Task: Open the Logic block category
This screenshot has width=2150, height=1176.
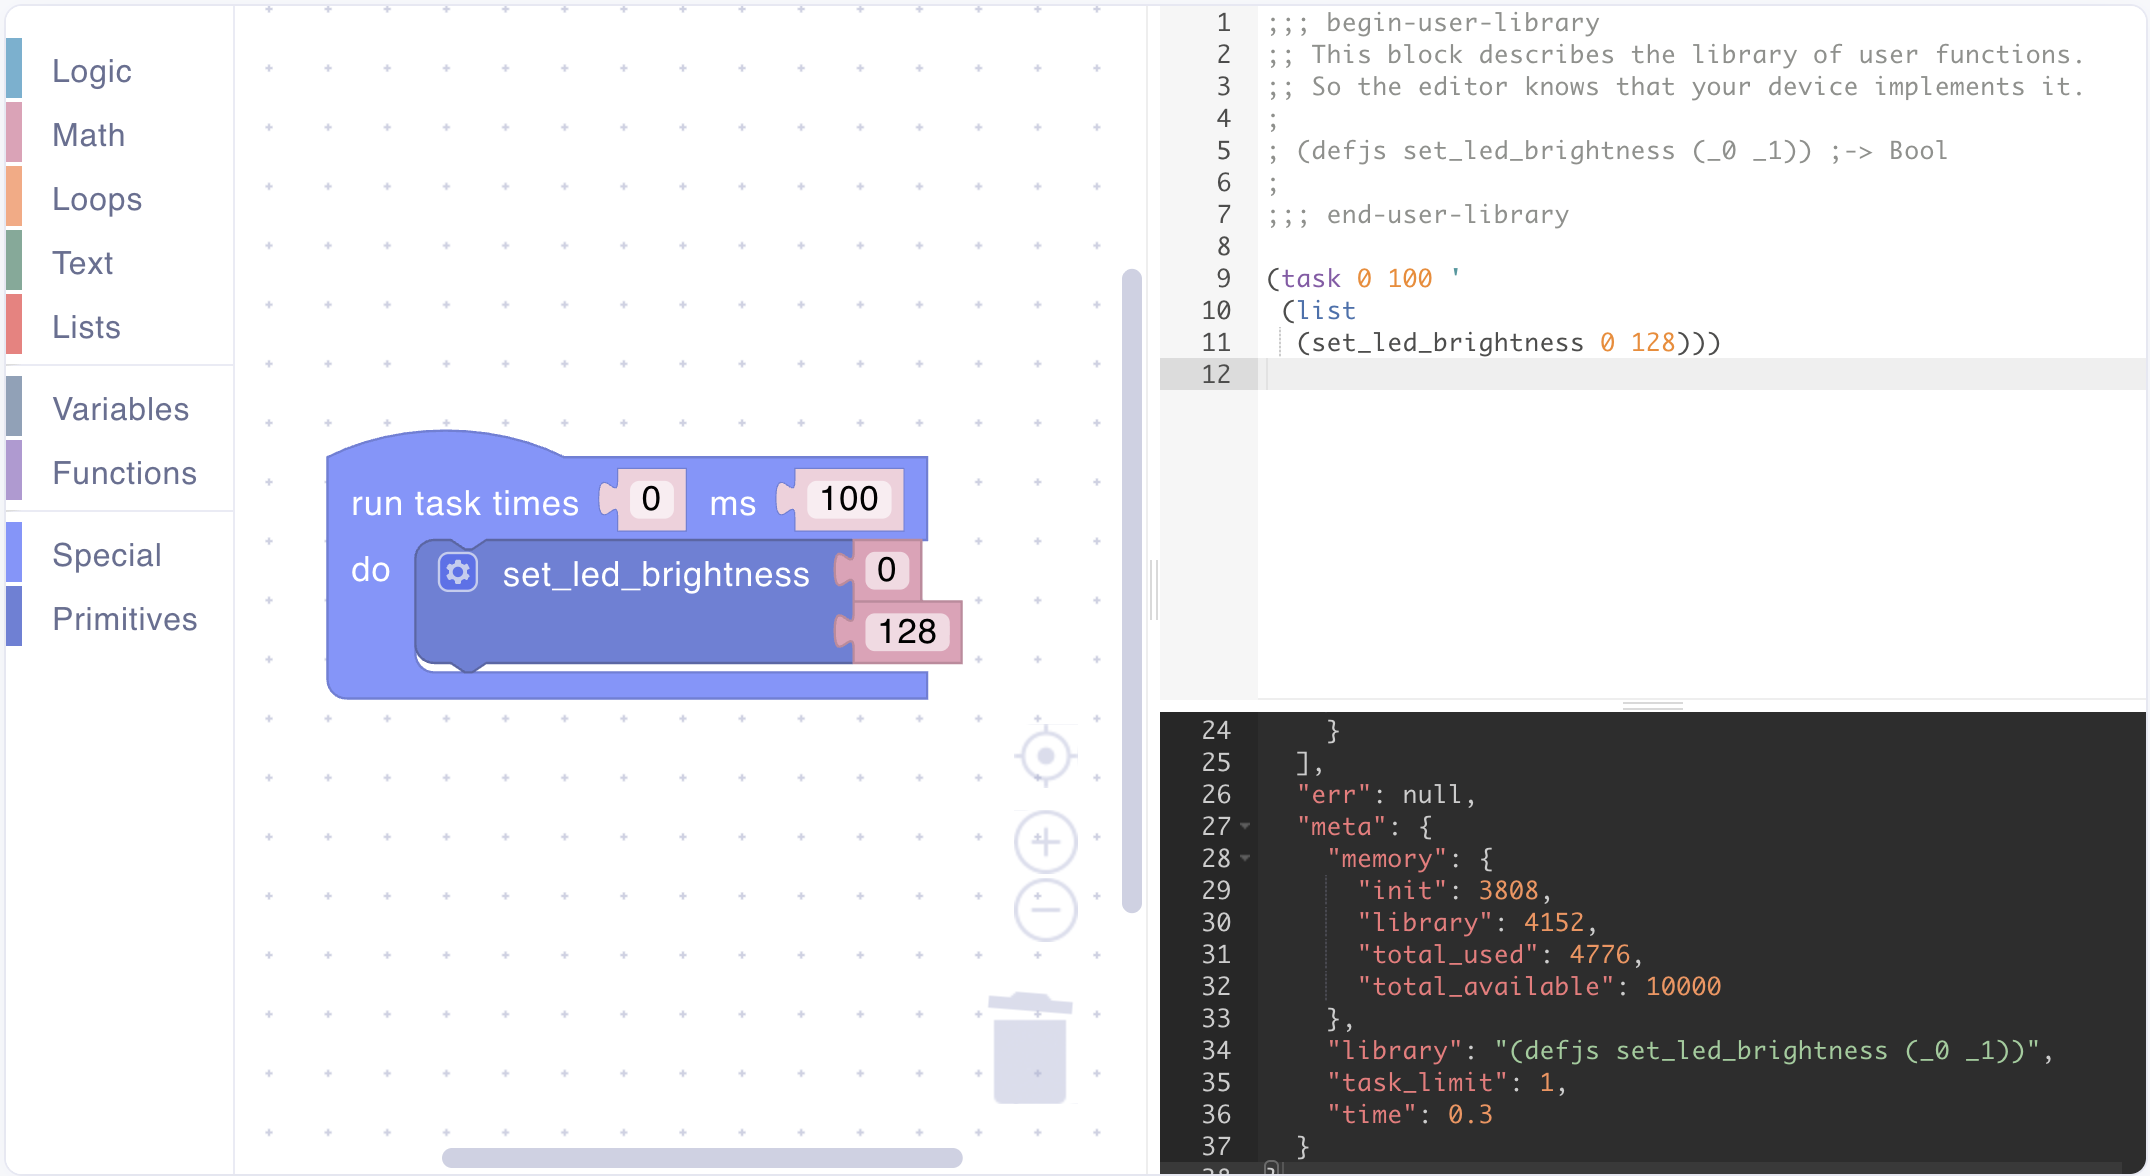Action: point(92,71)
